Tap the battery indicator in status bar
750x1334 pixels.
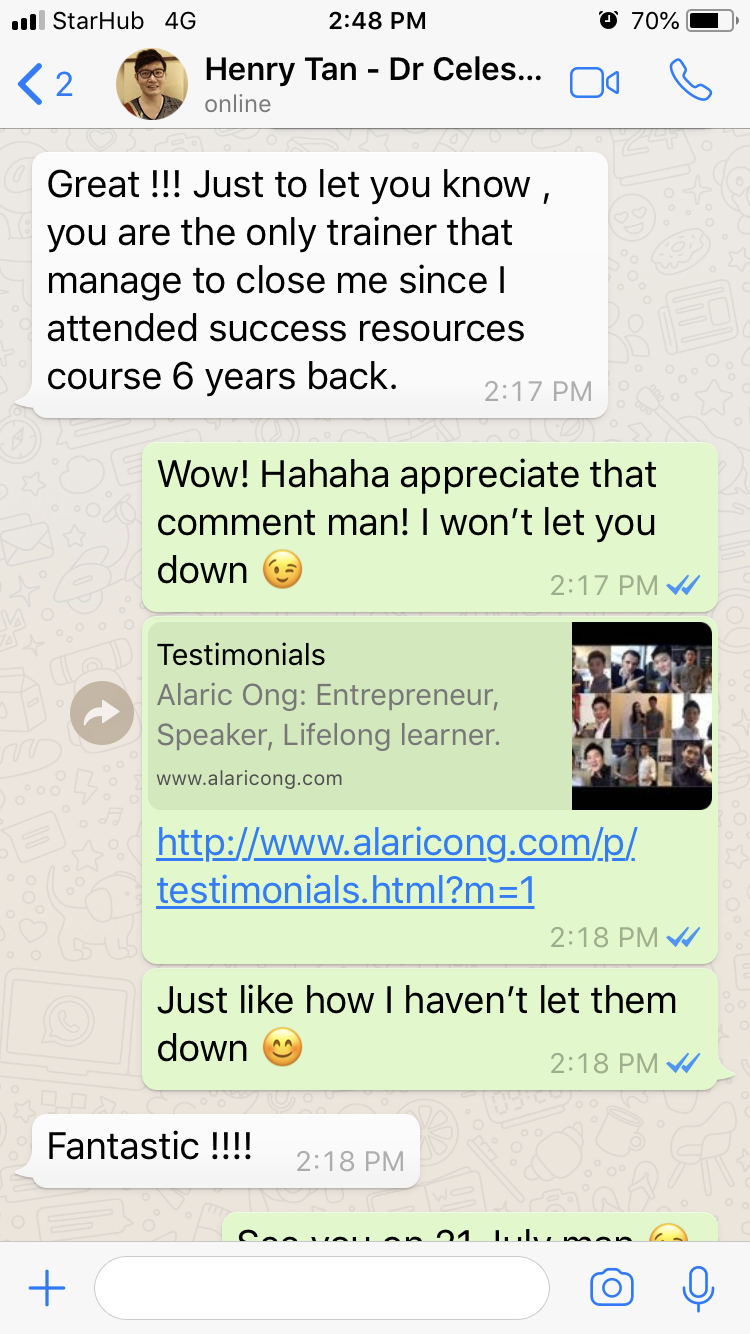(x=711, y=20)
